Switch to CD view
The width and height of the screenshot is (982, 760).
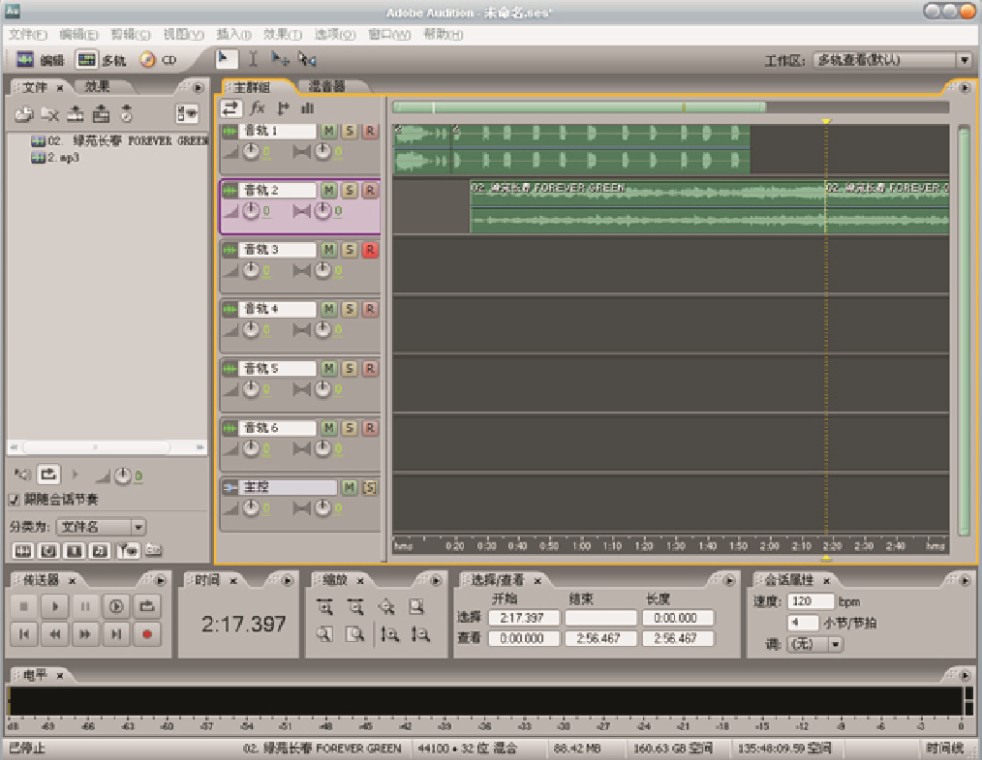(158, 60)
